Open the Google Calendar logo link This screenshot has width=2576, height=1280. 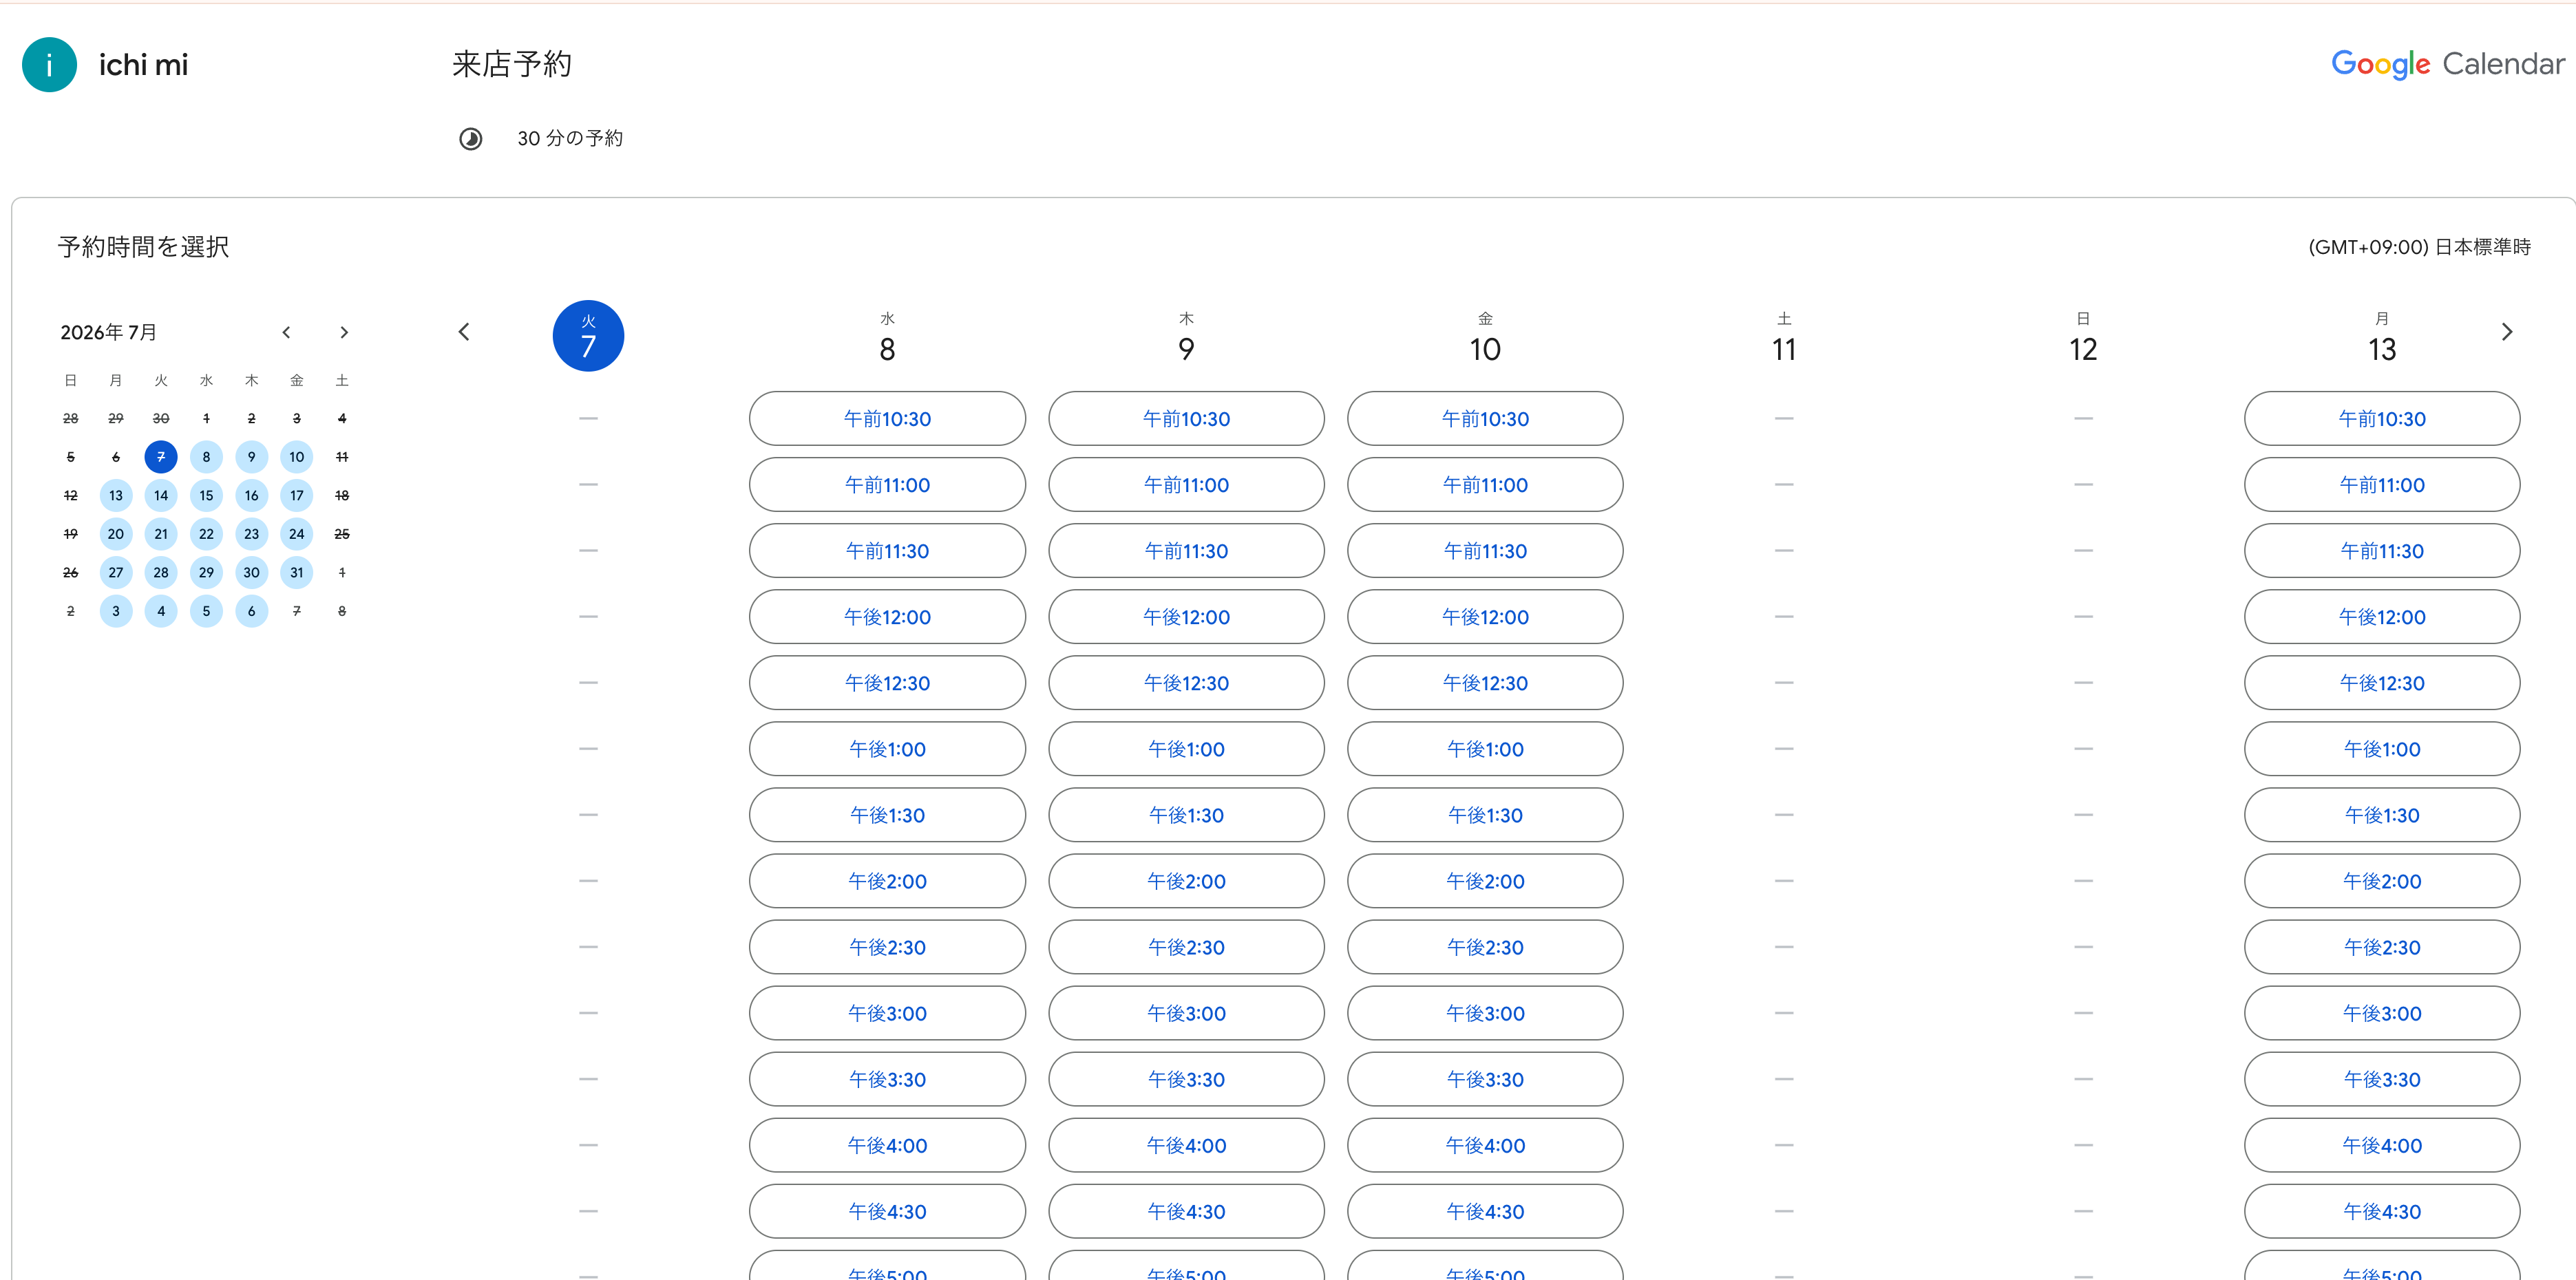pos(2447,65)
